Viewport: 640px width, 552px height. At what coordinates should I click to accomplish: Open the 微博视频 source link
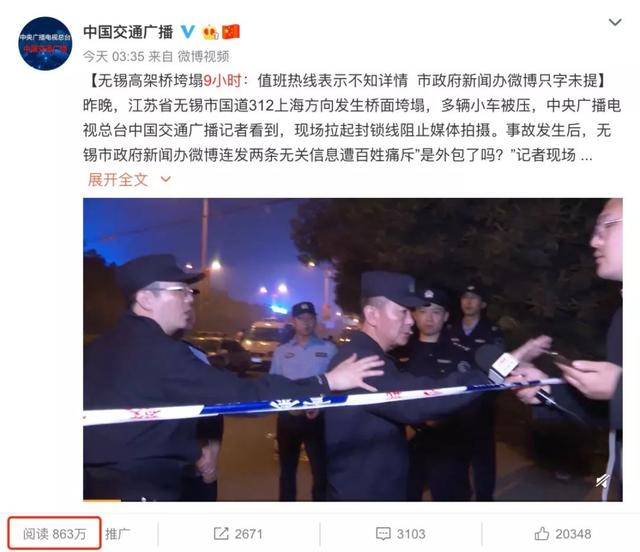[203, 56]
